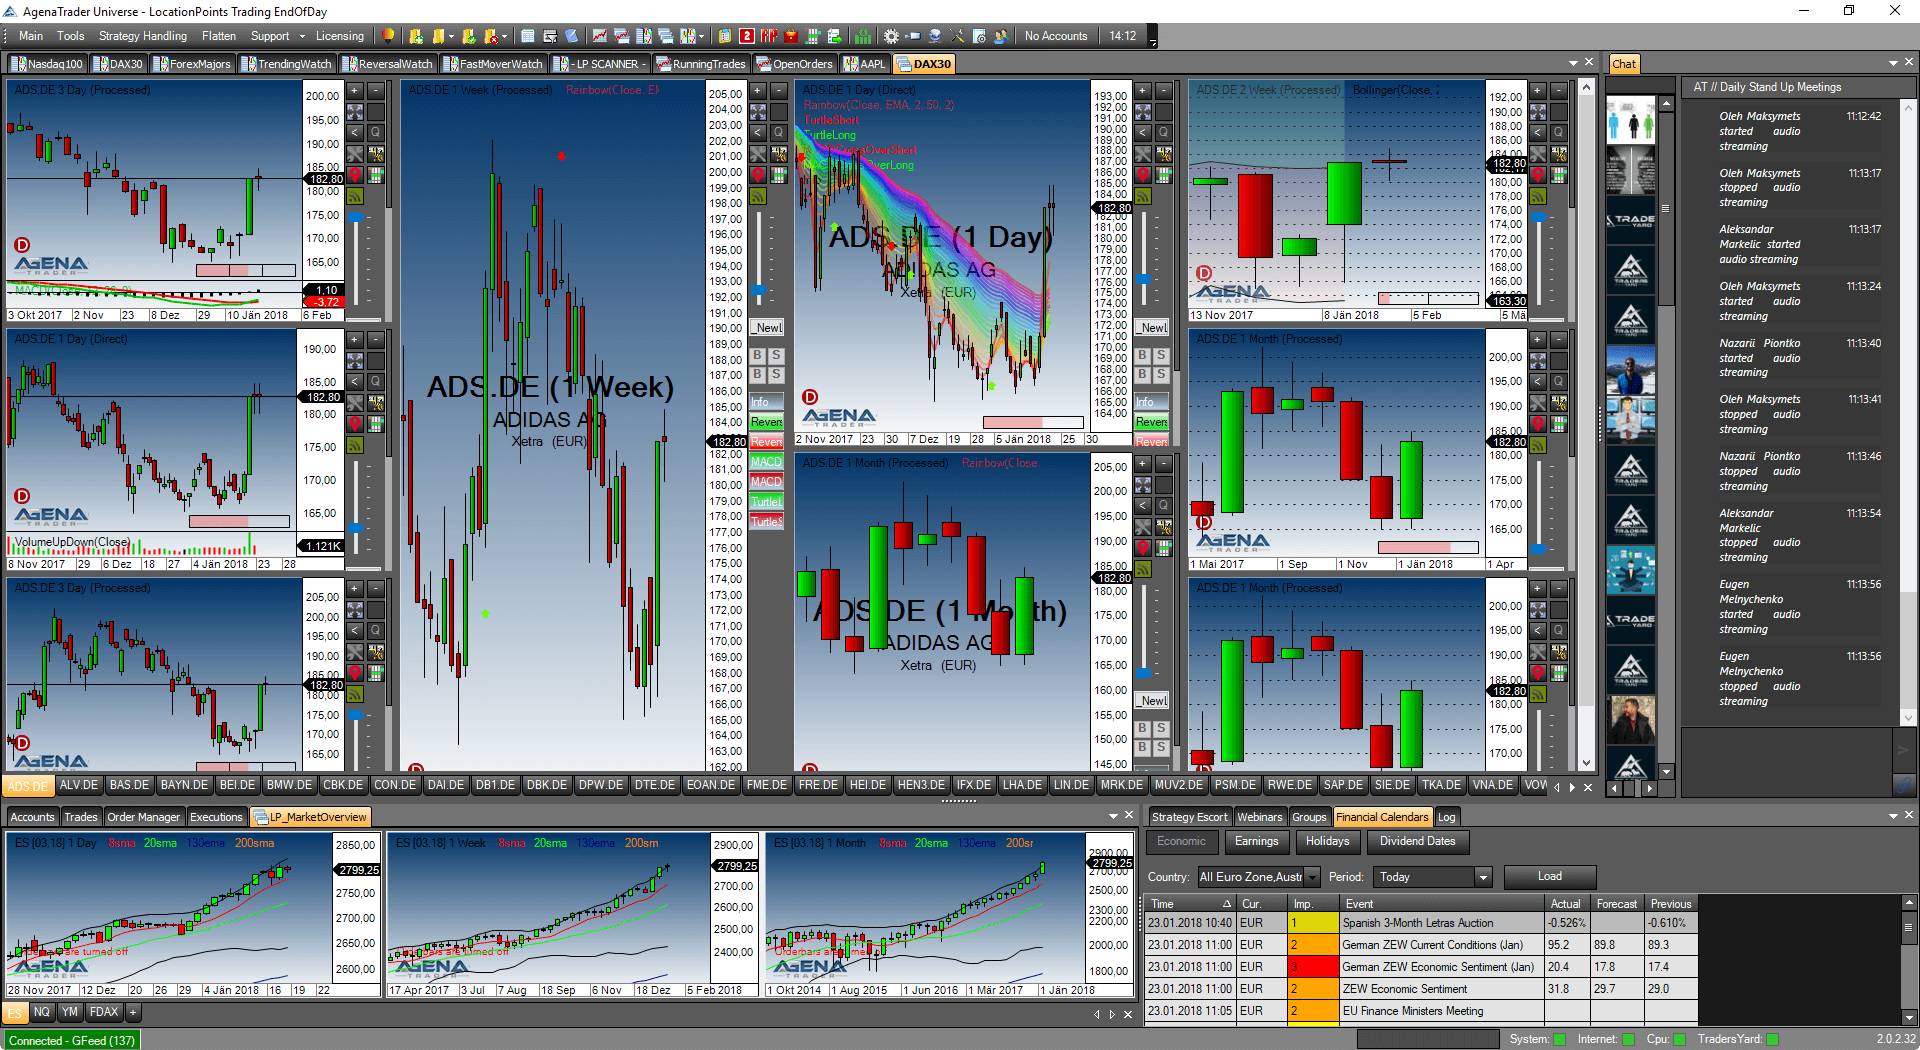Expand the Financial Calendars panel options arrow
This screenshot has width=1920, height=1050.
[1893, 817]
